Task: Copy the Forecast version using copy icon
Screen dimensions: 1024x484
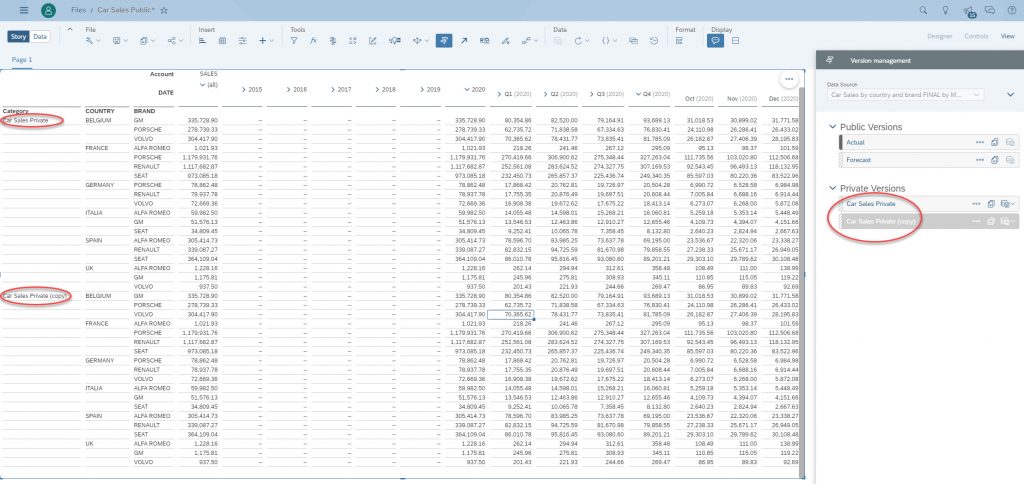Action: point(994,159)
